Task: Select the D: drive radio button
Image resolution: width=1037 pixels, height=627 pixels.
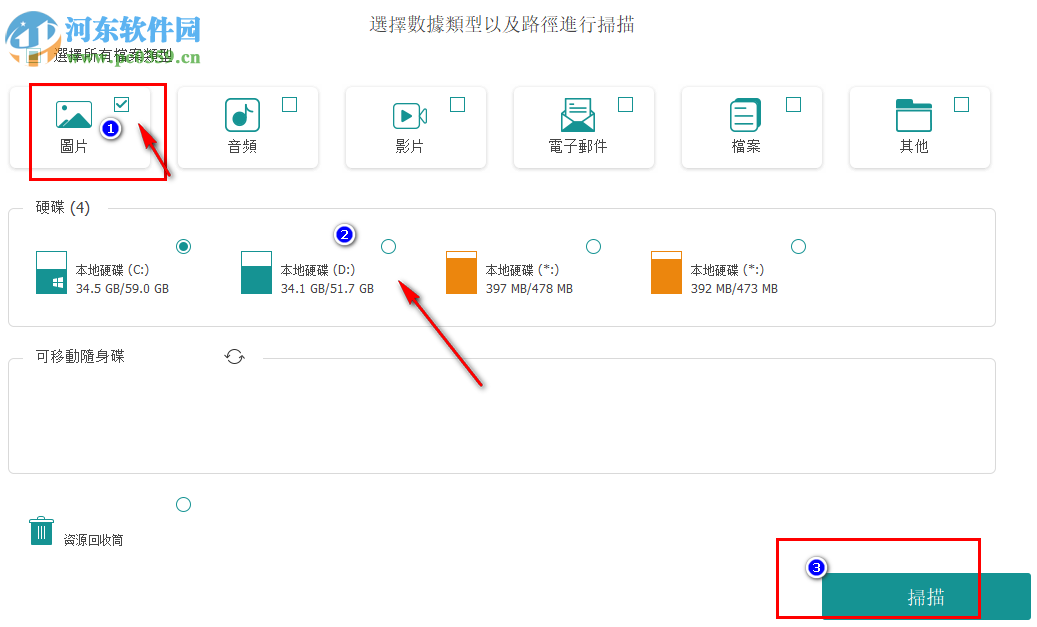Action: (x=388, y=246)
